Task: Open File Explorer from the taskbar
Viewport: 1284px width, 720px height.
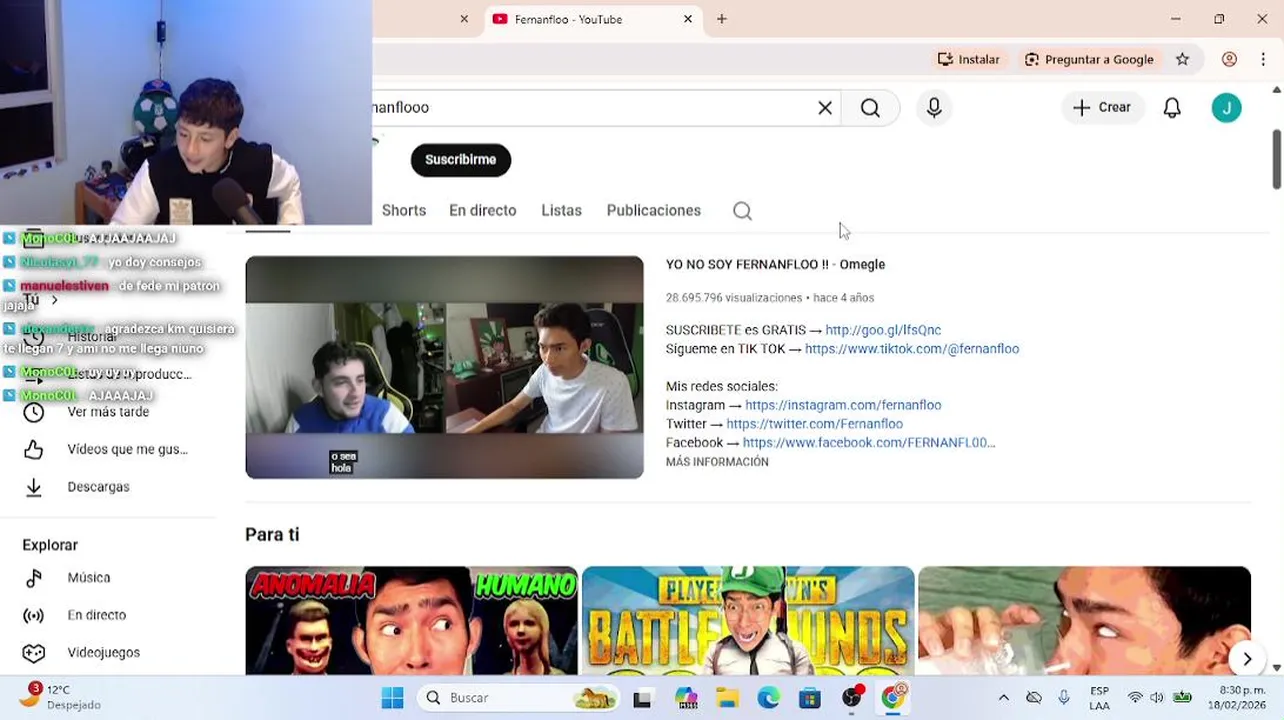Action: [727, 698]
